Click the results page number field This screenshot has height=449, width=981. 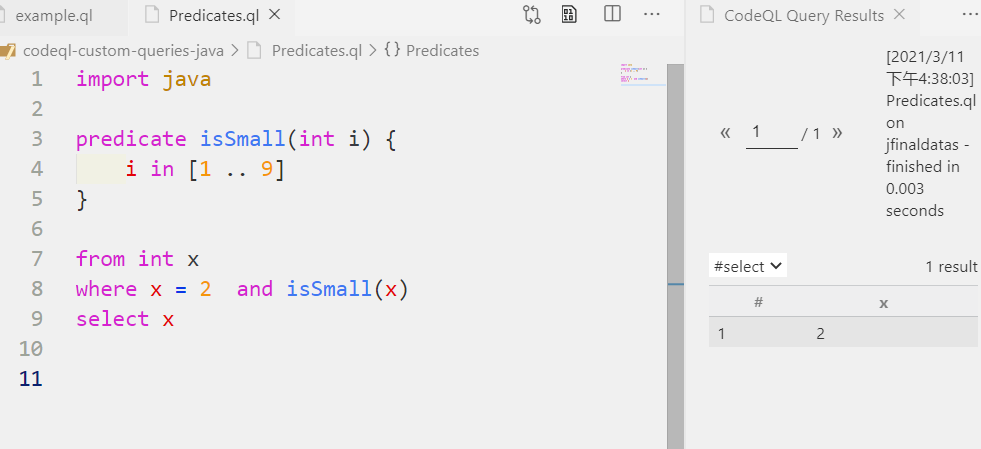pos(771,133)
